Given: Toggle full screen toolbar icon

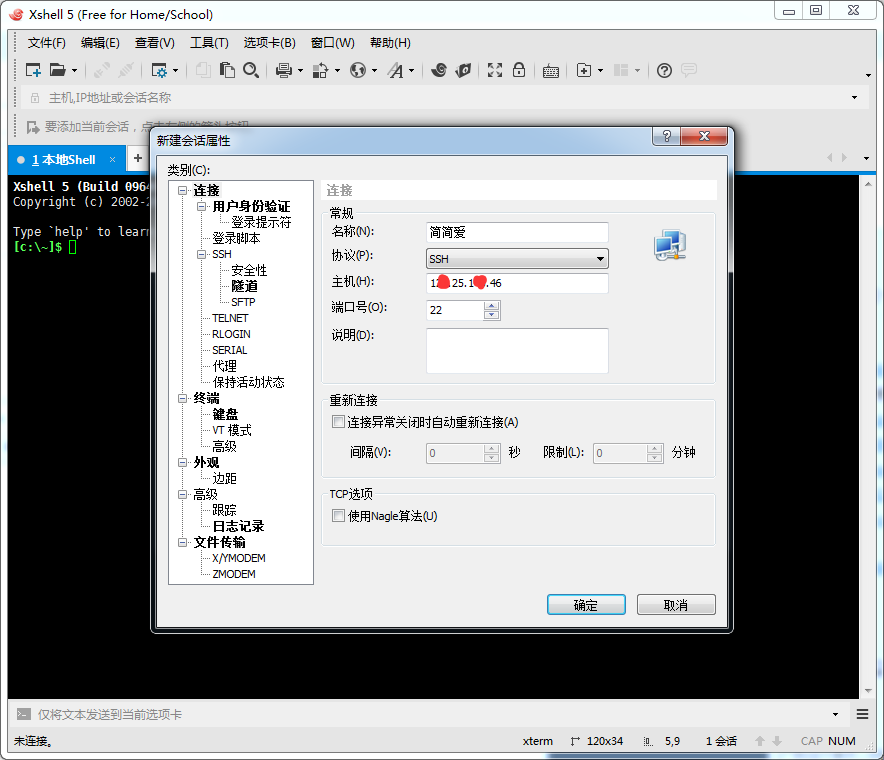Looking at the screenshot, I should tap(495, 70).
